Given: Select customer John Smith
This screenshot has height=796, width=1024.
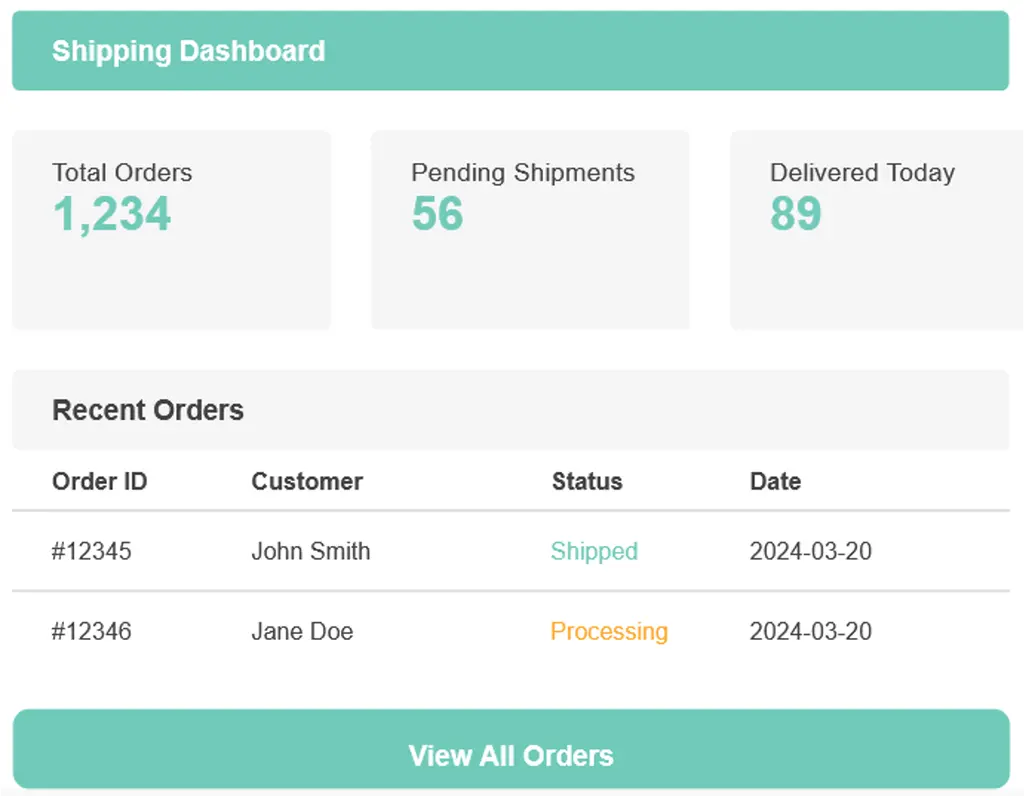Looking at the screenshot, I should [310, 551].
